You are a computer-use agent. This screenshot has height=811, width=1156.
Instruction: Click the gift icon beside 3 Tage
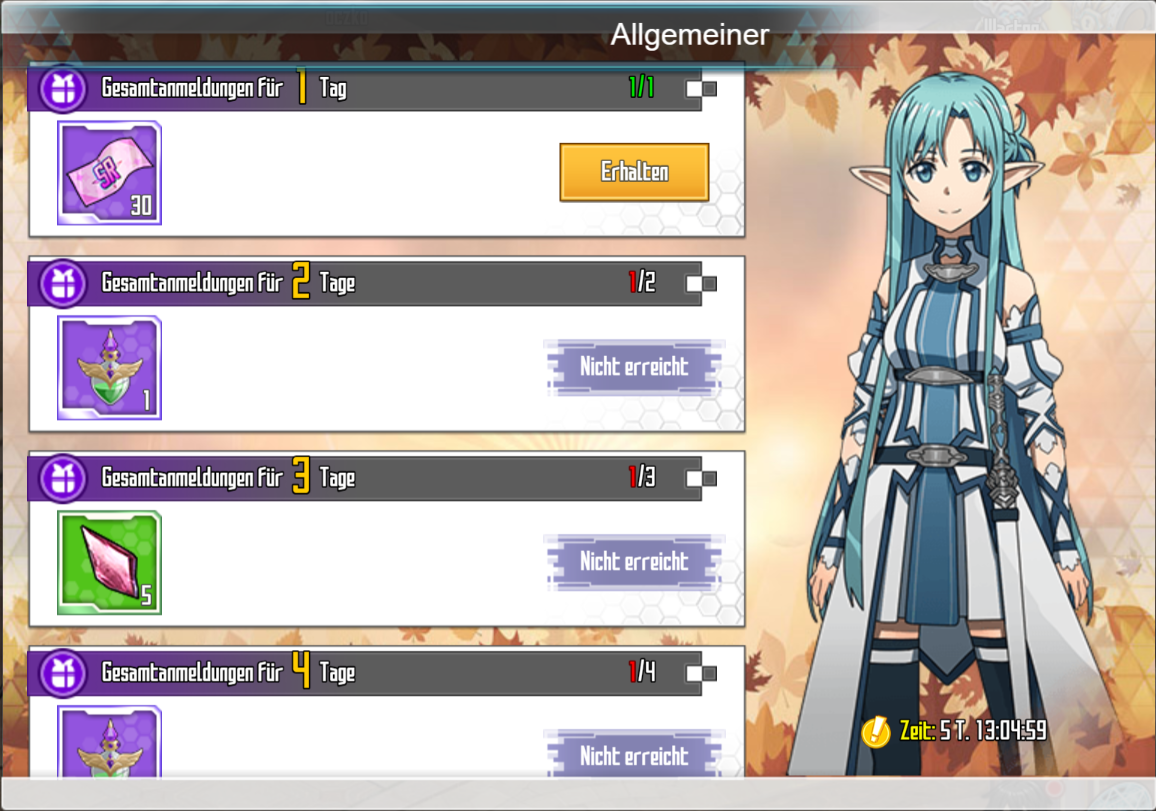(x=63, y=478)
